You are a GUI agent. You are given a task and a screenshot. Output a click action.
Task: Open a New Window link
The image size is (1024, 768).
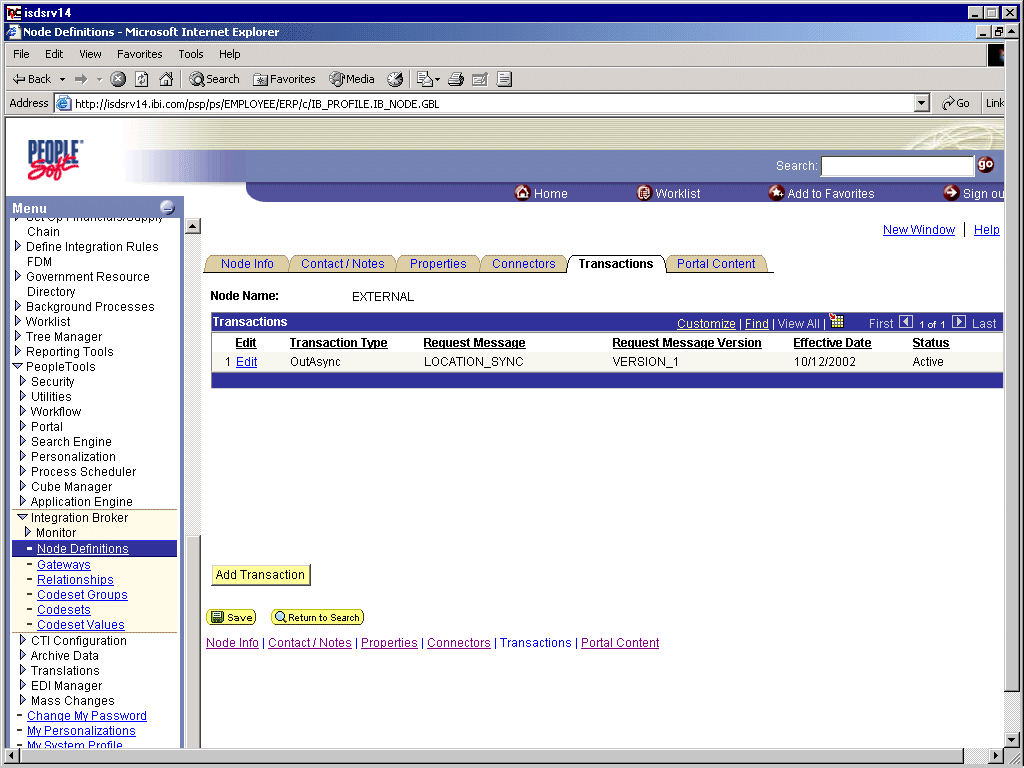coord(918,229)
